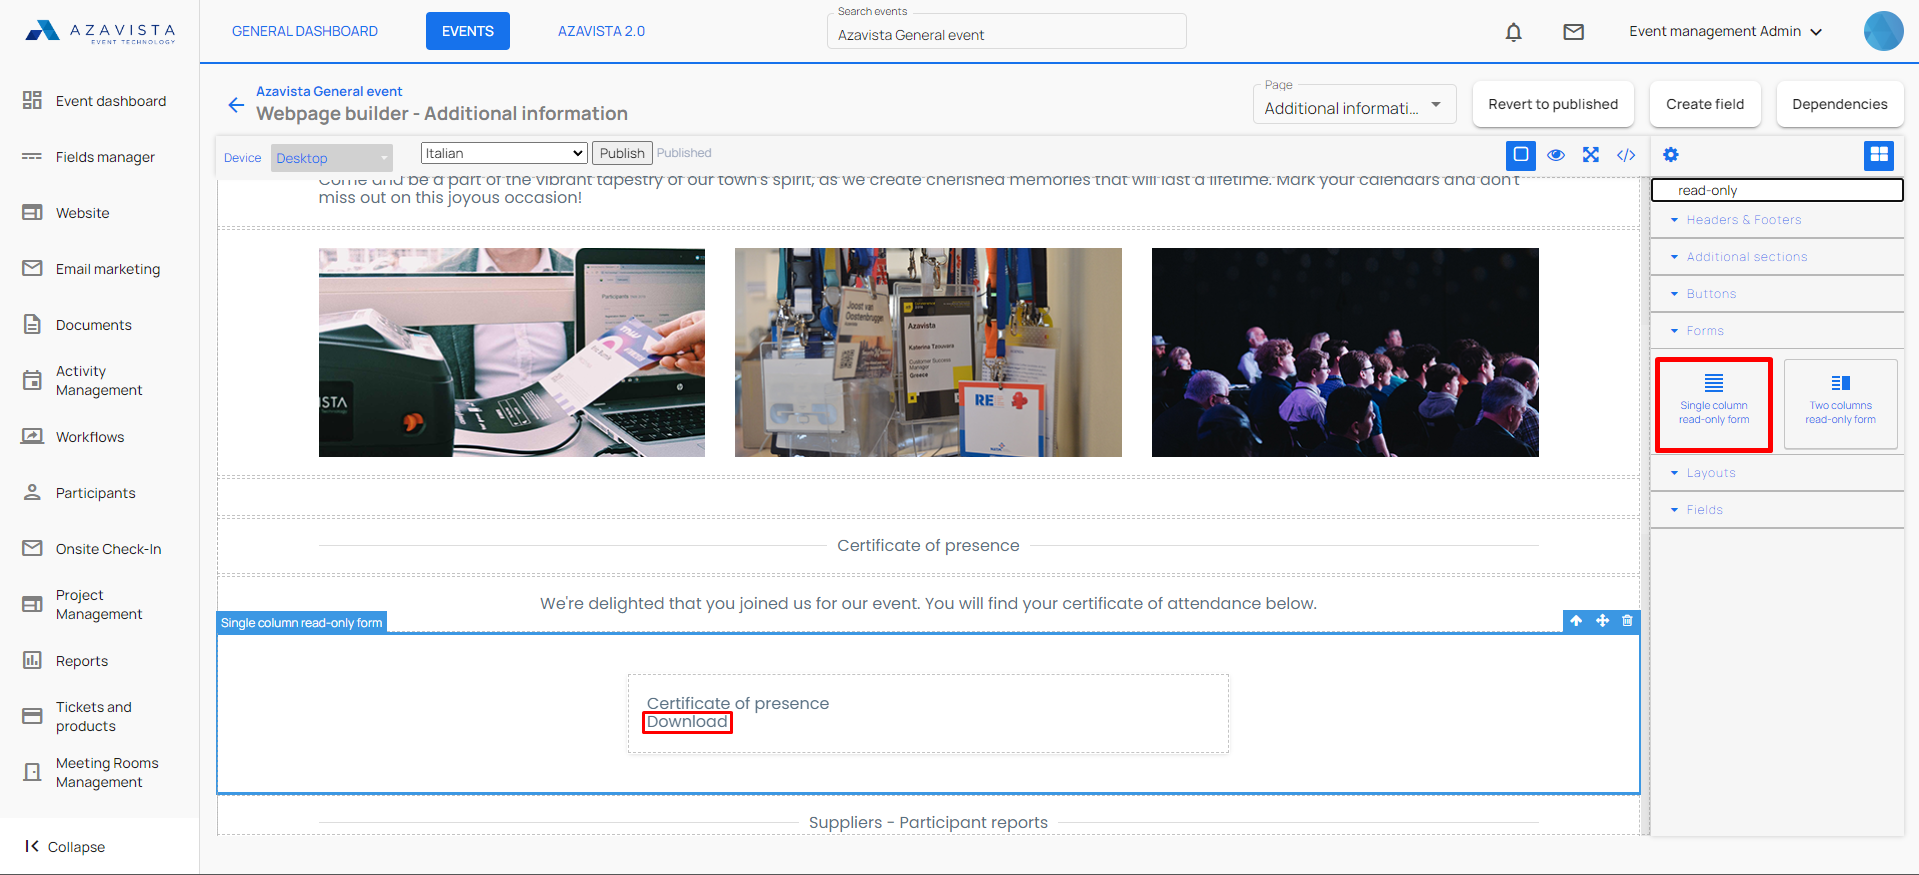Go back using the arrow icon
Image resolution: width=1919 pixels, height=875 pixels.
pos(236,105)
